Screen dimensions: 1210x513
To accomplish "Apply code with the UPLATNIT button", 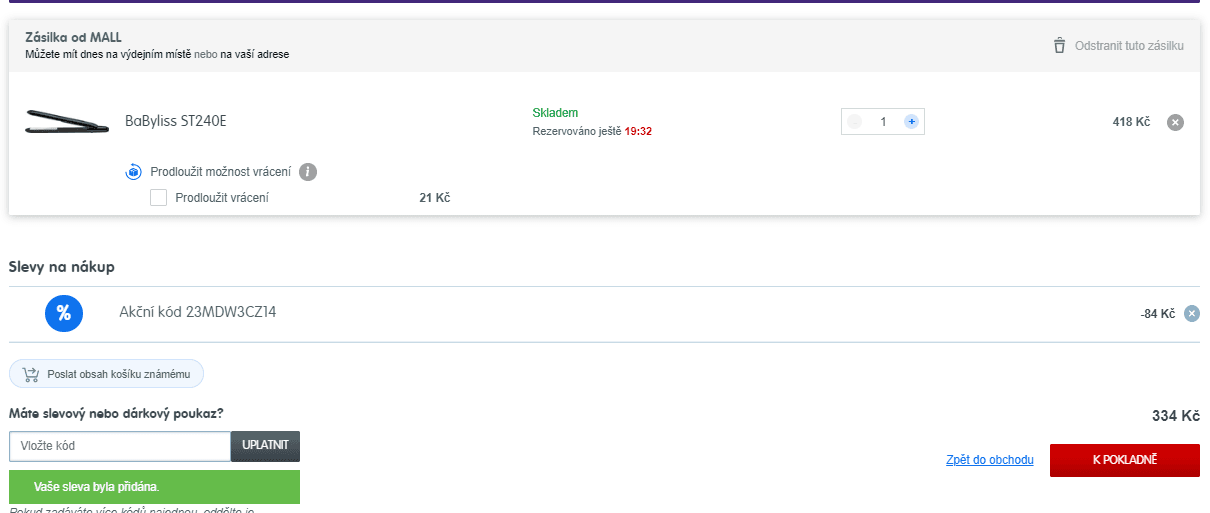I will (265, 446).
